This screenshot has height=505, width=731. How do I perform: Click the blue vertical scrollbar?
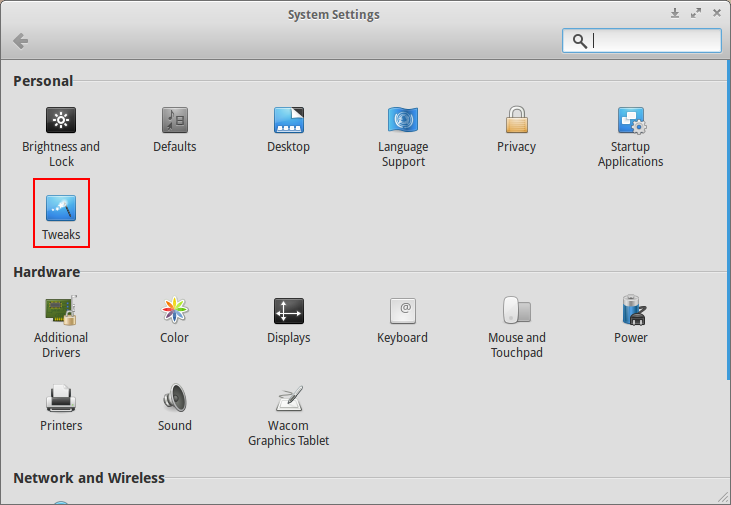729,219
